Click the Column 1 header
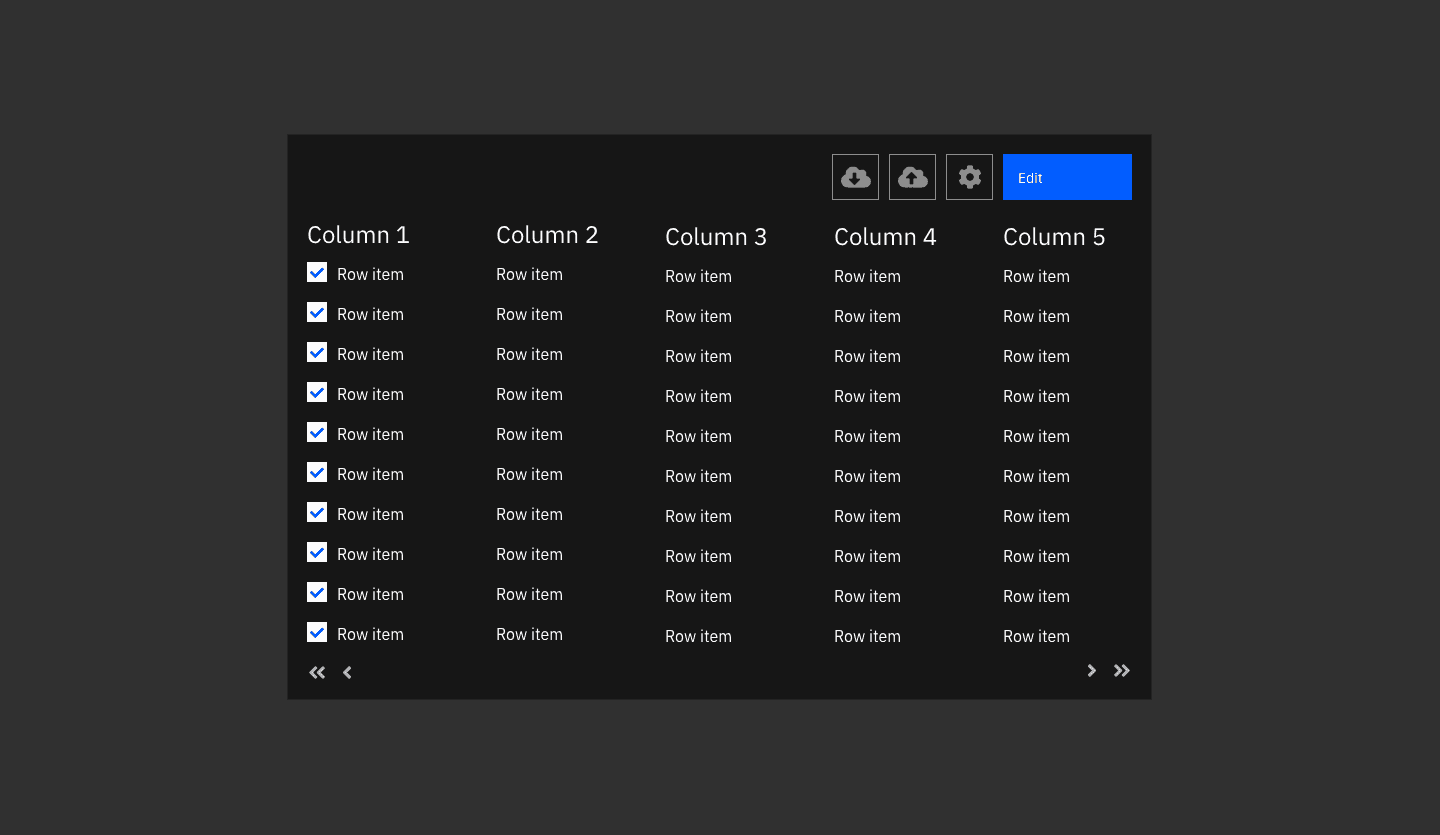The width and height of the screenshot is (1440, 835). click(358, 235)
